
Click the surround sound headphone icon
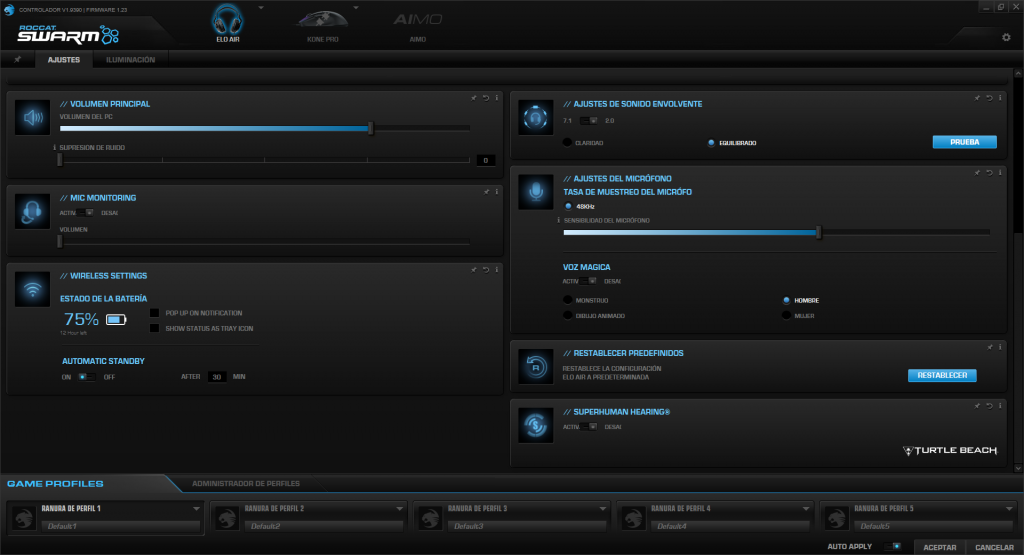(x=536, y=118)
